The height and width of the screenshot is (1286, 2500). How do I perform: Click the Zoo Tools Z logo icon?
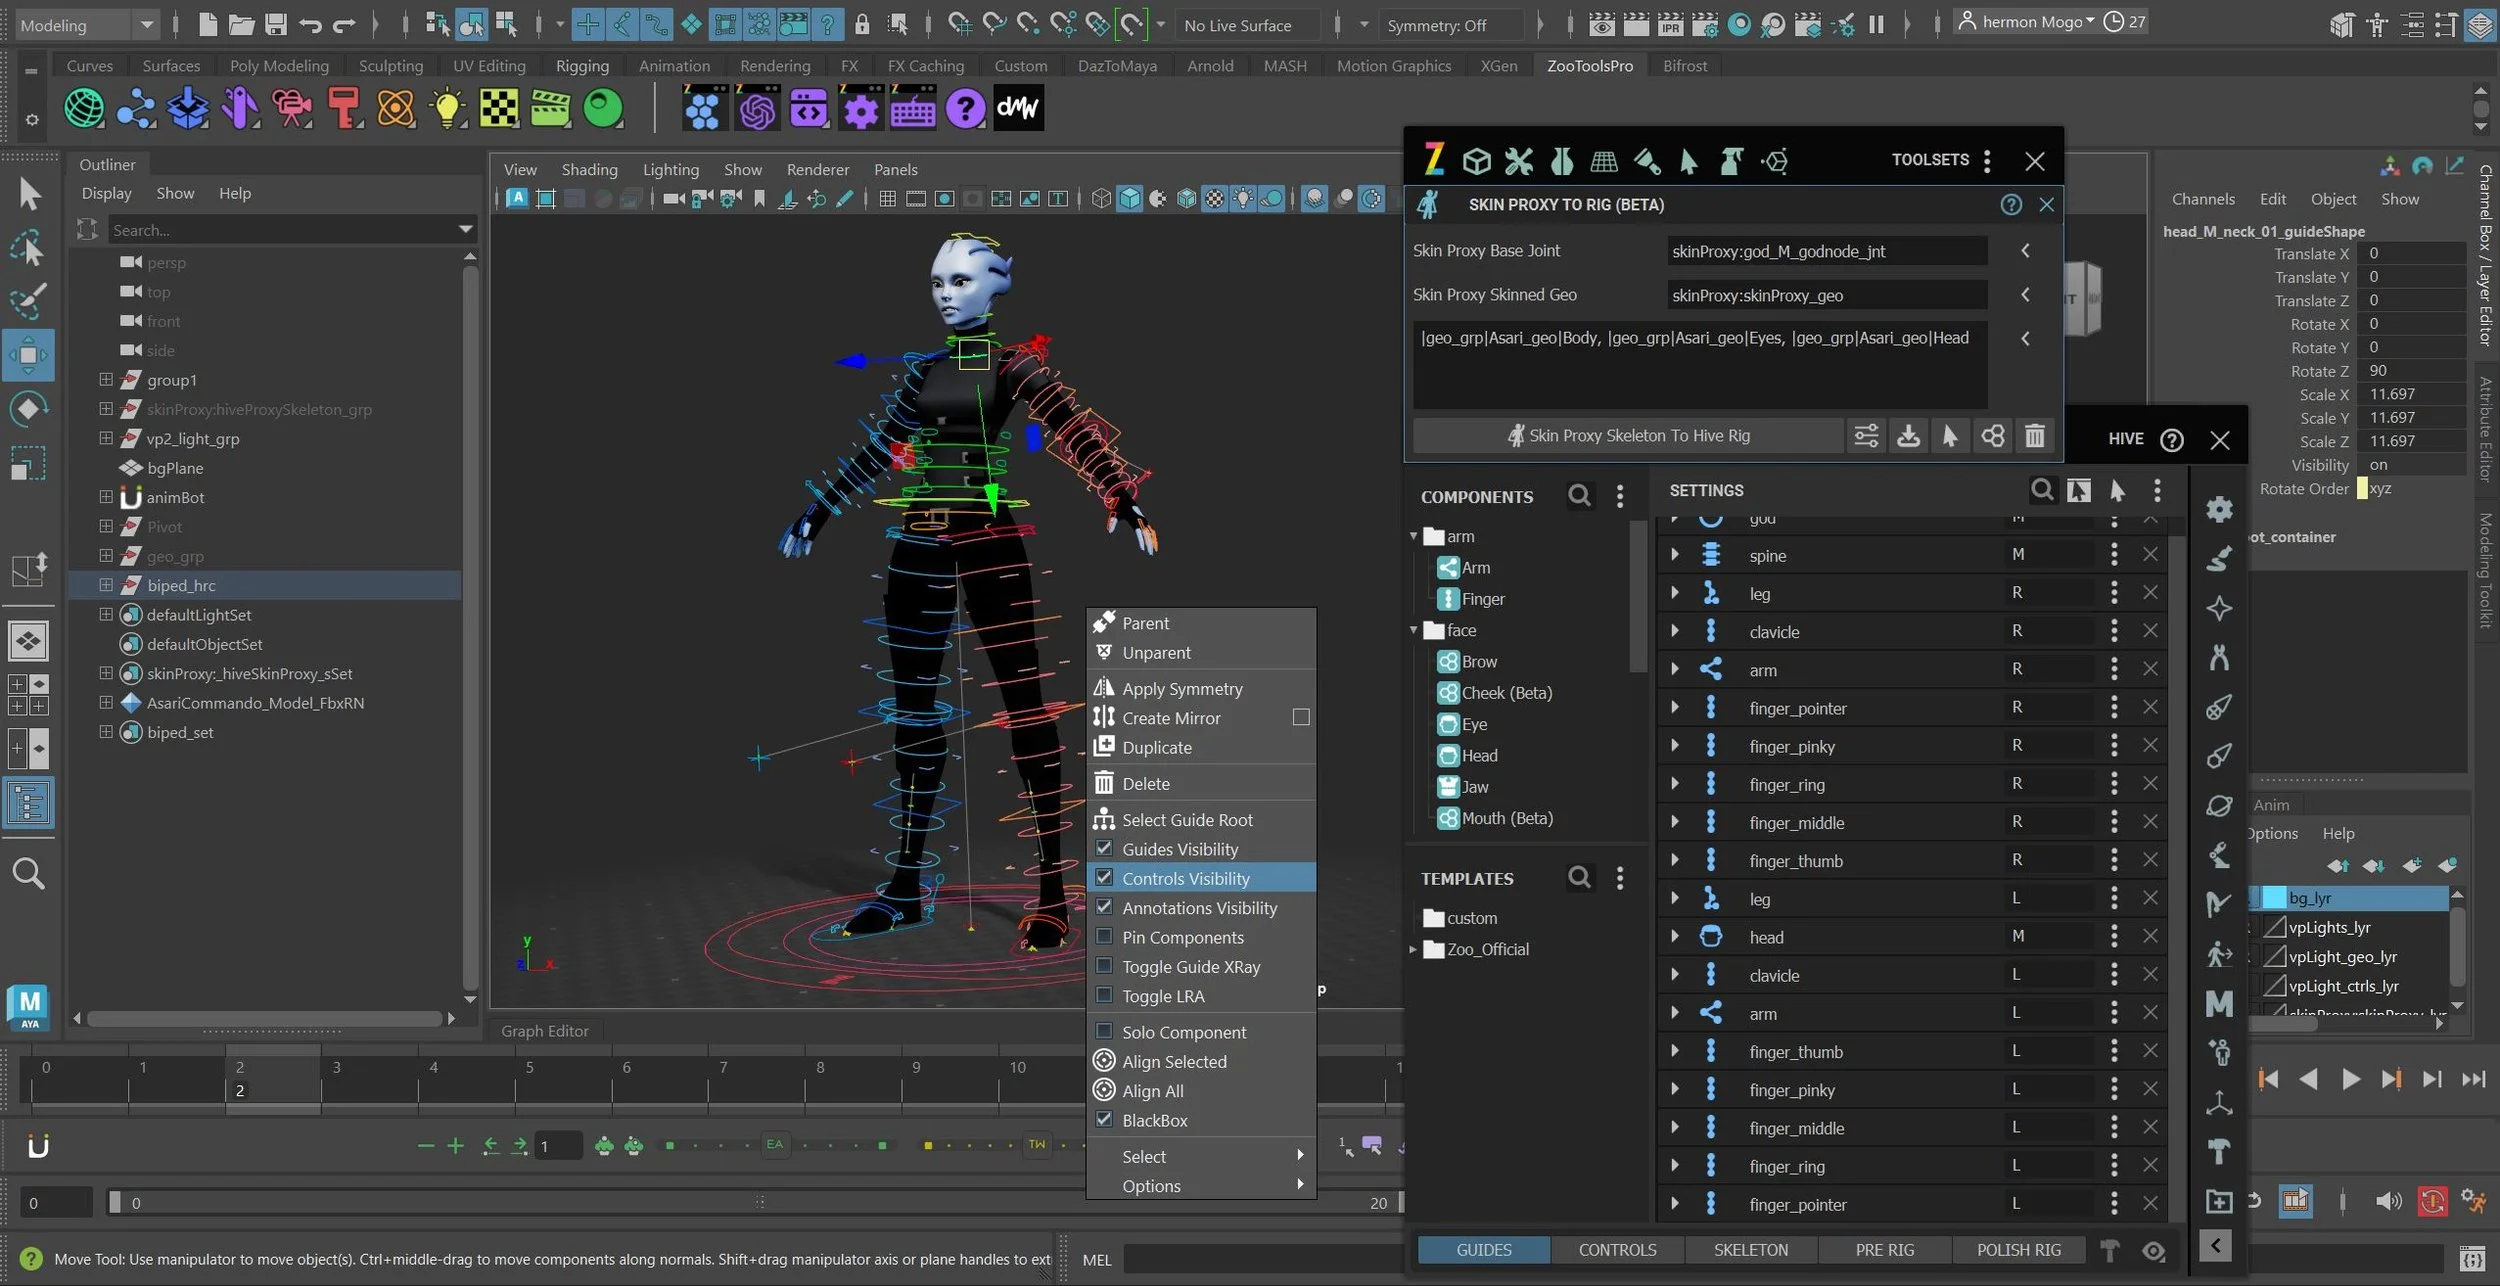[1434, 160]
